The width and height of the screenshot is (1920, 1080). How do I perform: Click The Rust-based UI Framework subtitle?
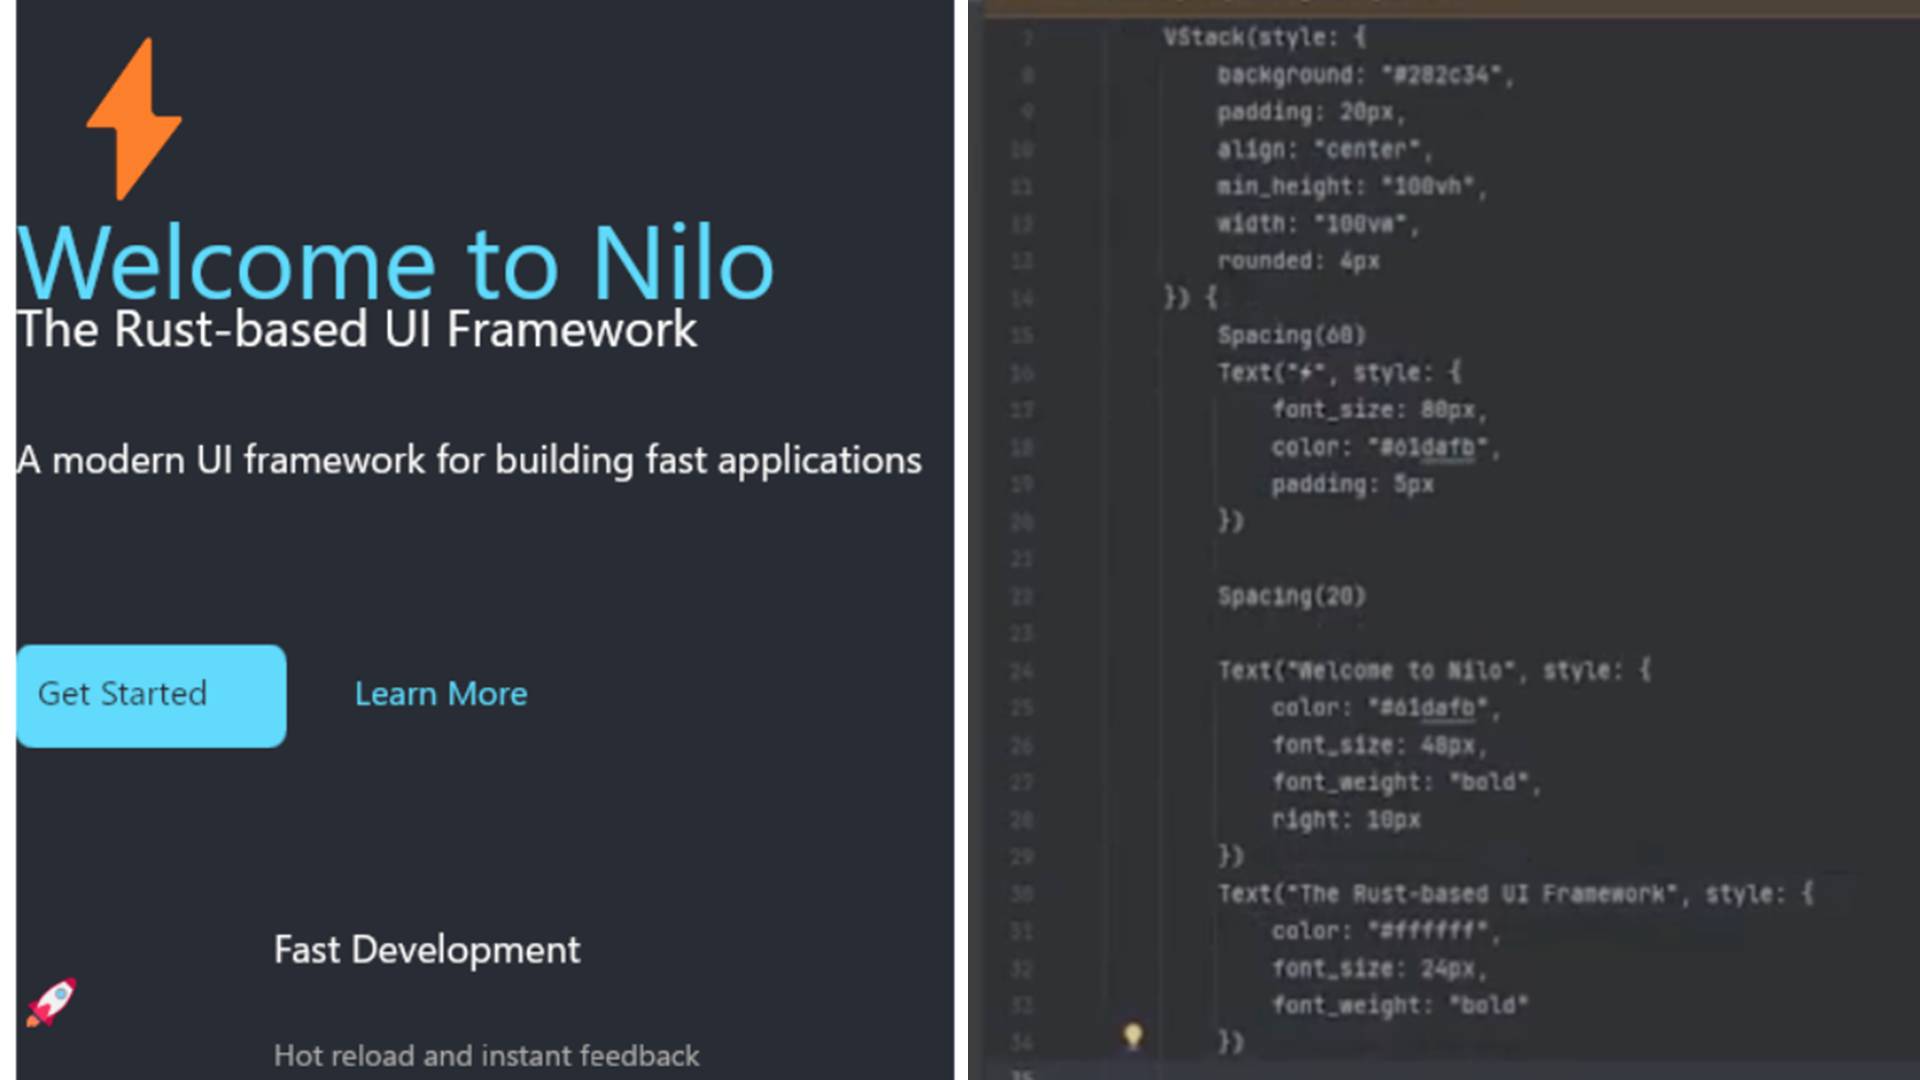pos(357,330)
